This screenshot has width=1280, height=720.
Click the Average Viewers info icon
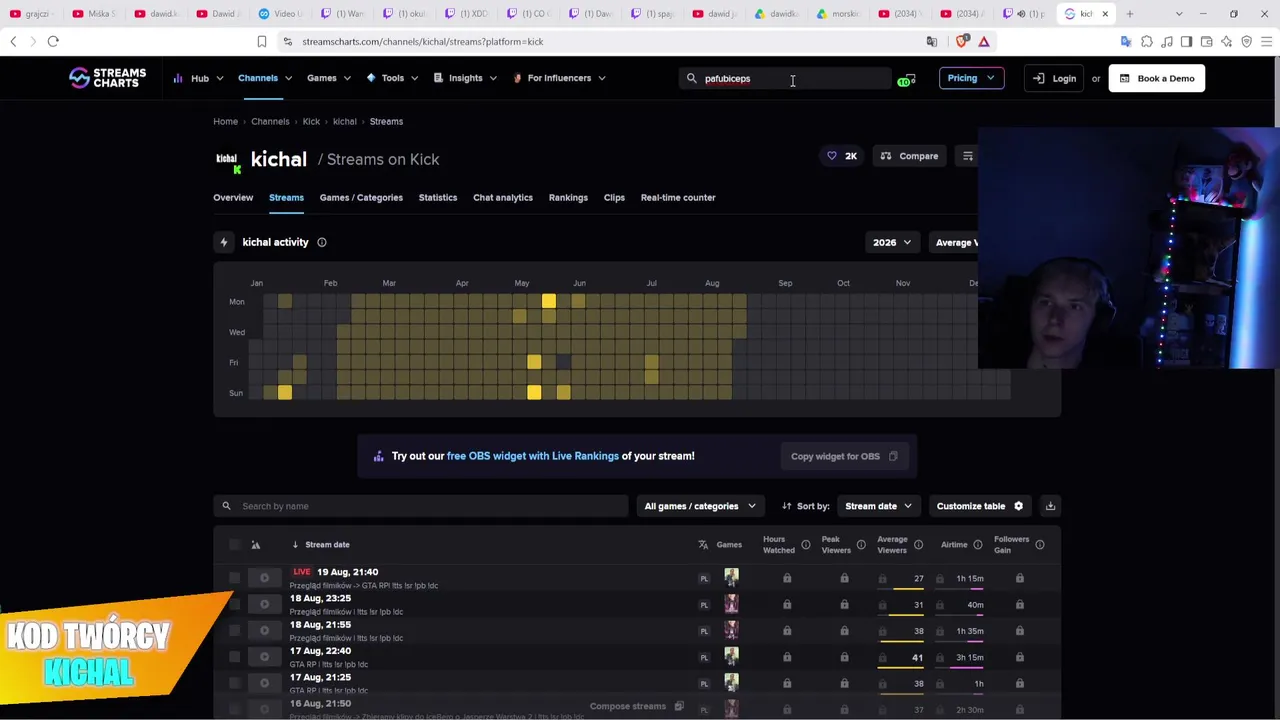point(918,545)
